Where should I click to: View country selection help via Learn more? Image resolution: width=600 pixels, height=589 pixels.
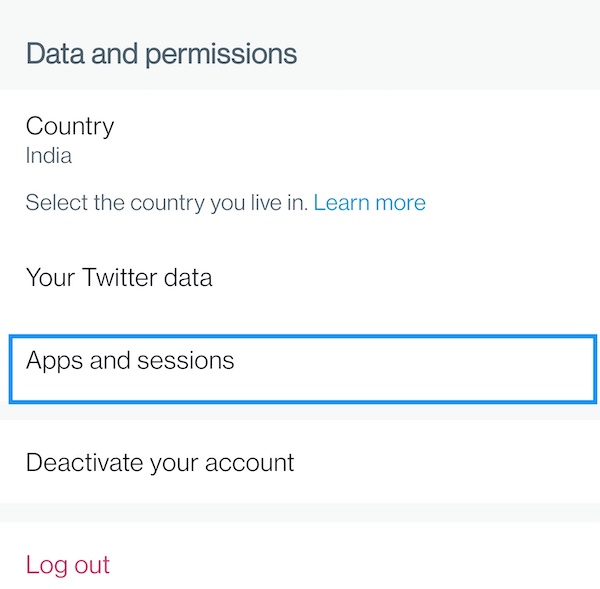(369, 203)
